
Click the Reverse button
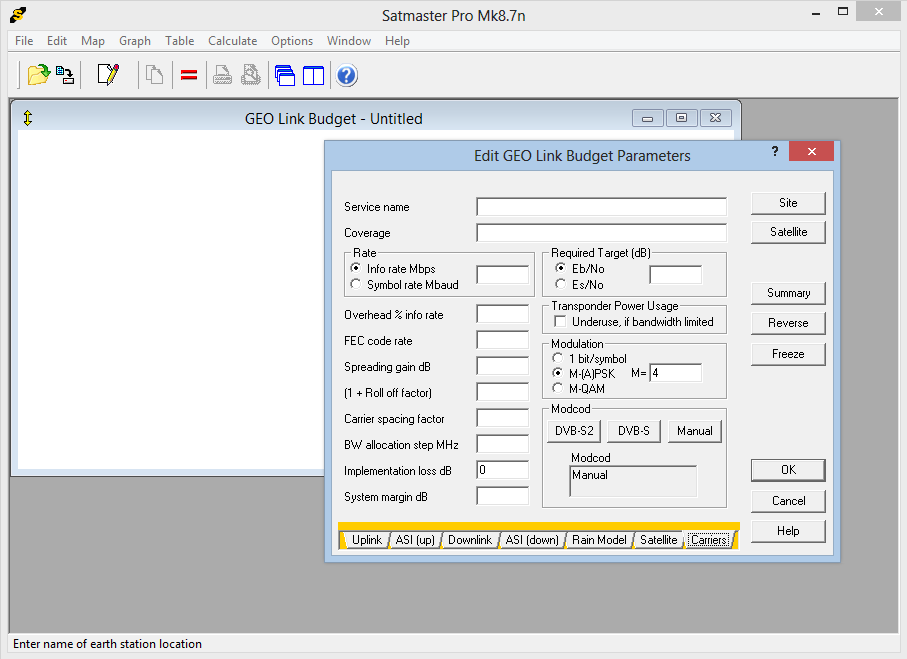tap(788, 323)
